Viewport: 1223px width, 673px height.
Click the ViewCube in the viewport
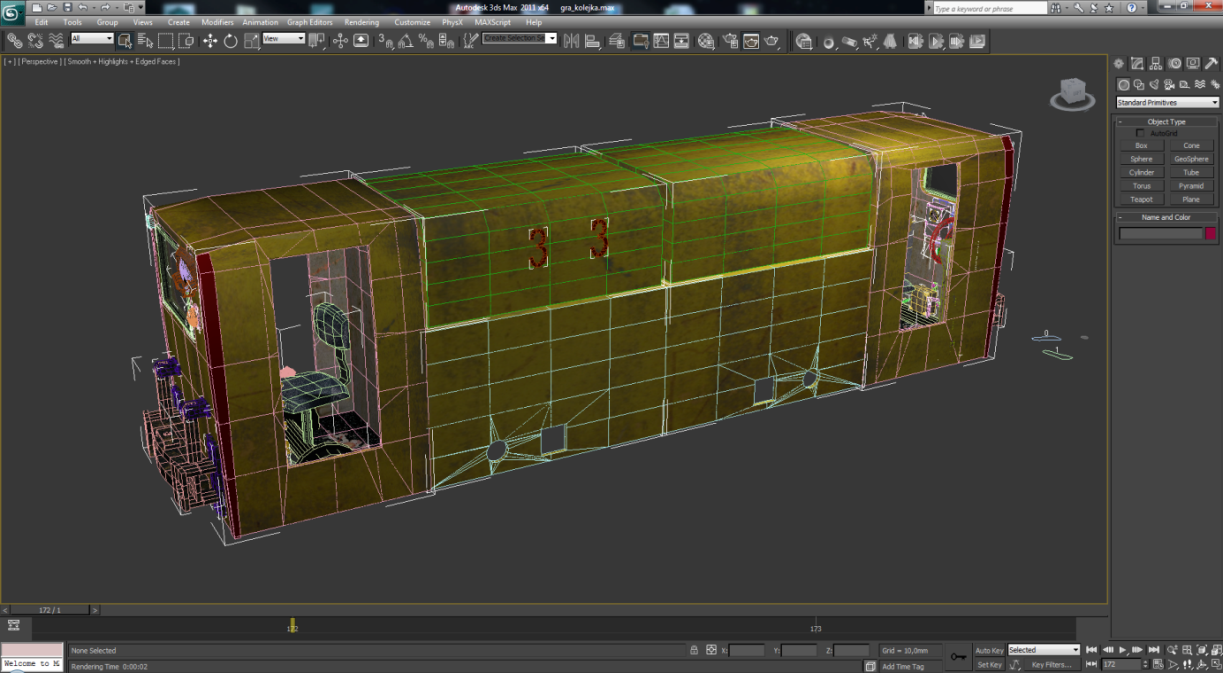(1072, 93)
